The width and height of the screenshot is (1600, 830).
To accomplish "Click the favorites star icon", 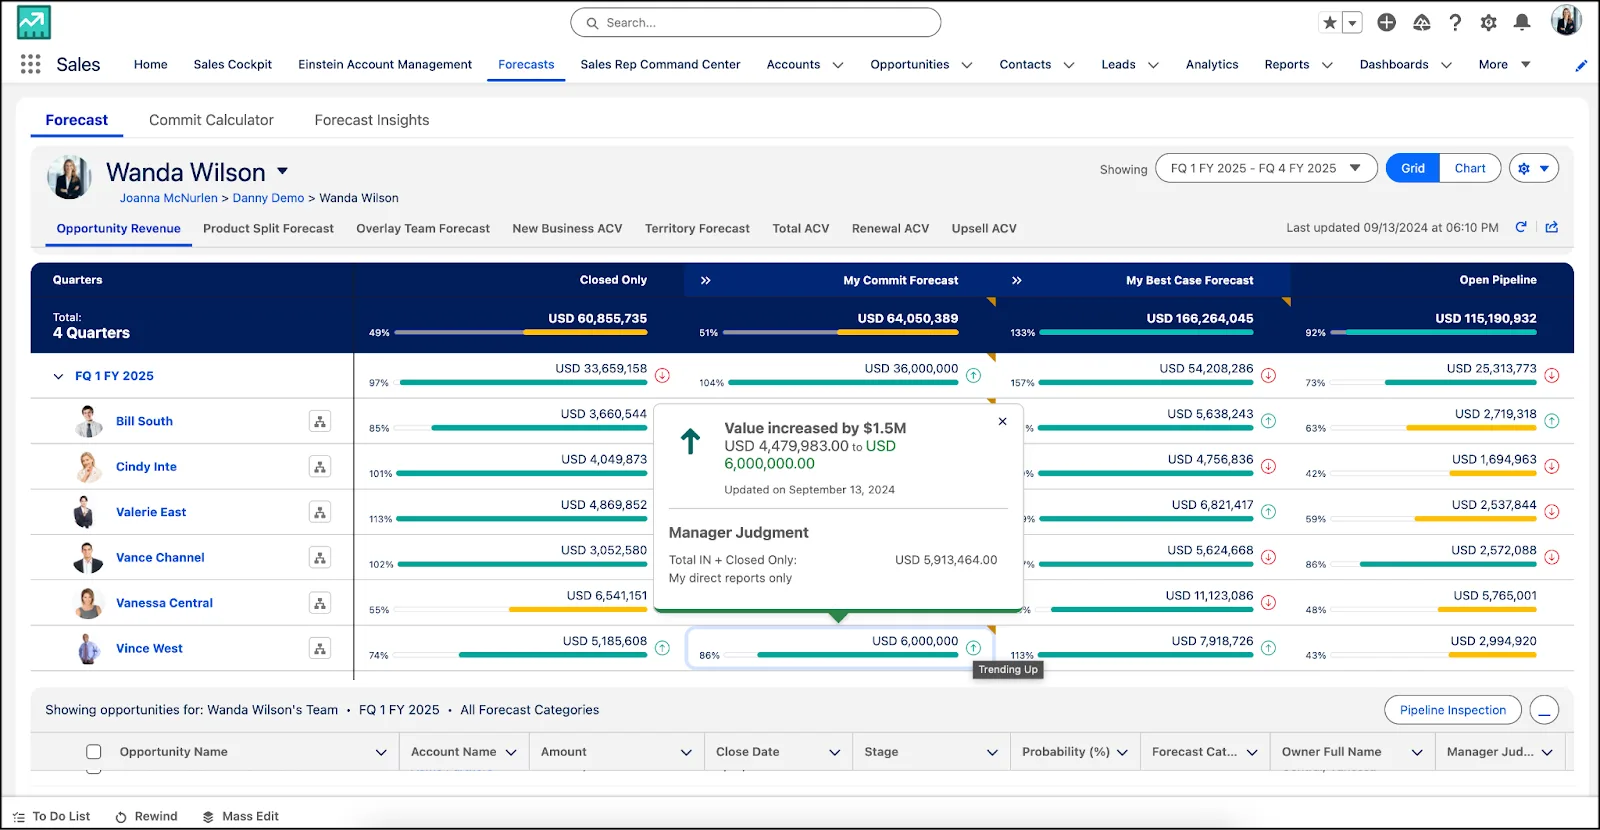I will tap(1329, 23).
